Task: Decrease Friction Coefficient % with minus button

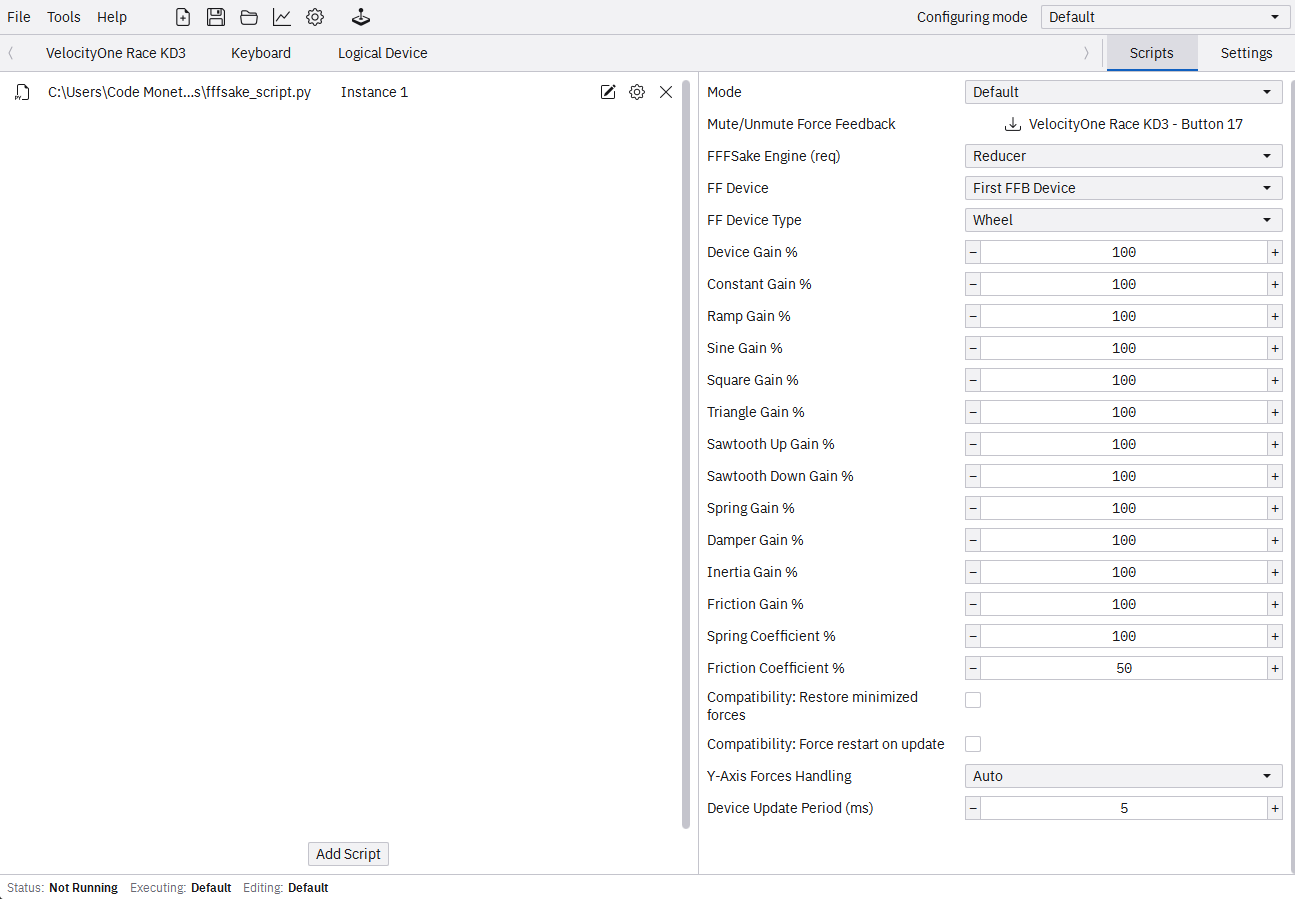Action: [973, 668]
